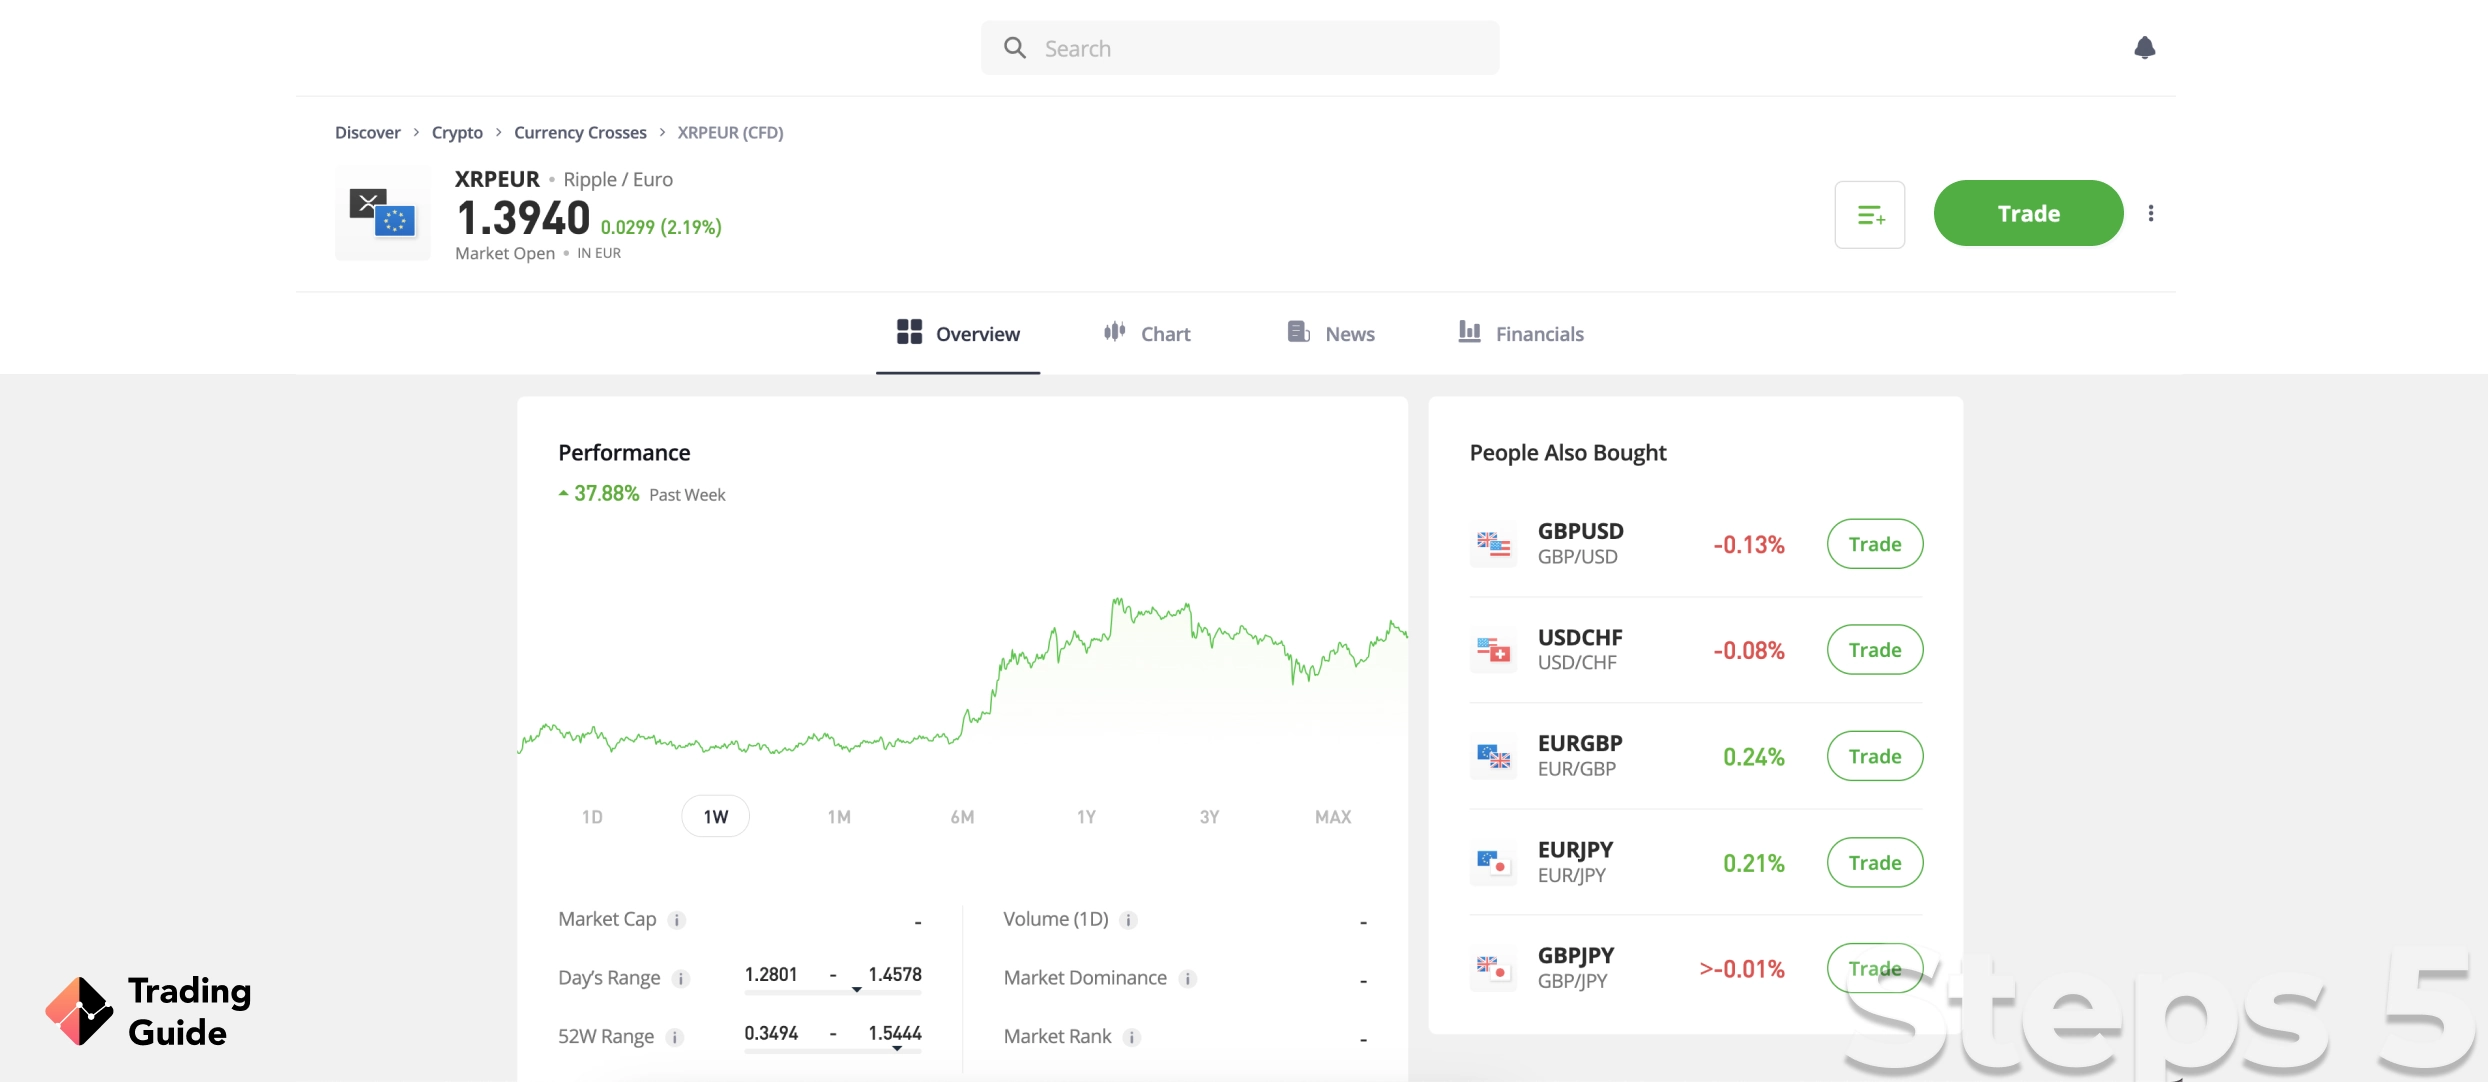
Task: Click the Trading Guide logo
Action: 148,1011
